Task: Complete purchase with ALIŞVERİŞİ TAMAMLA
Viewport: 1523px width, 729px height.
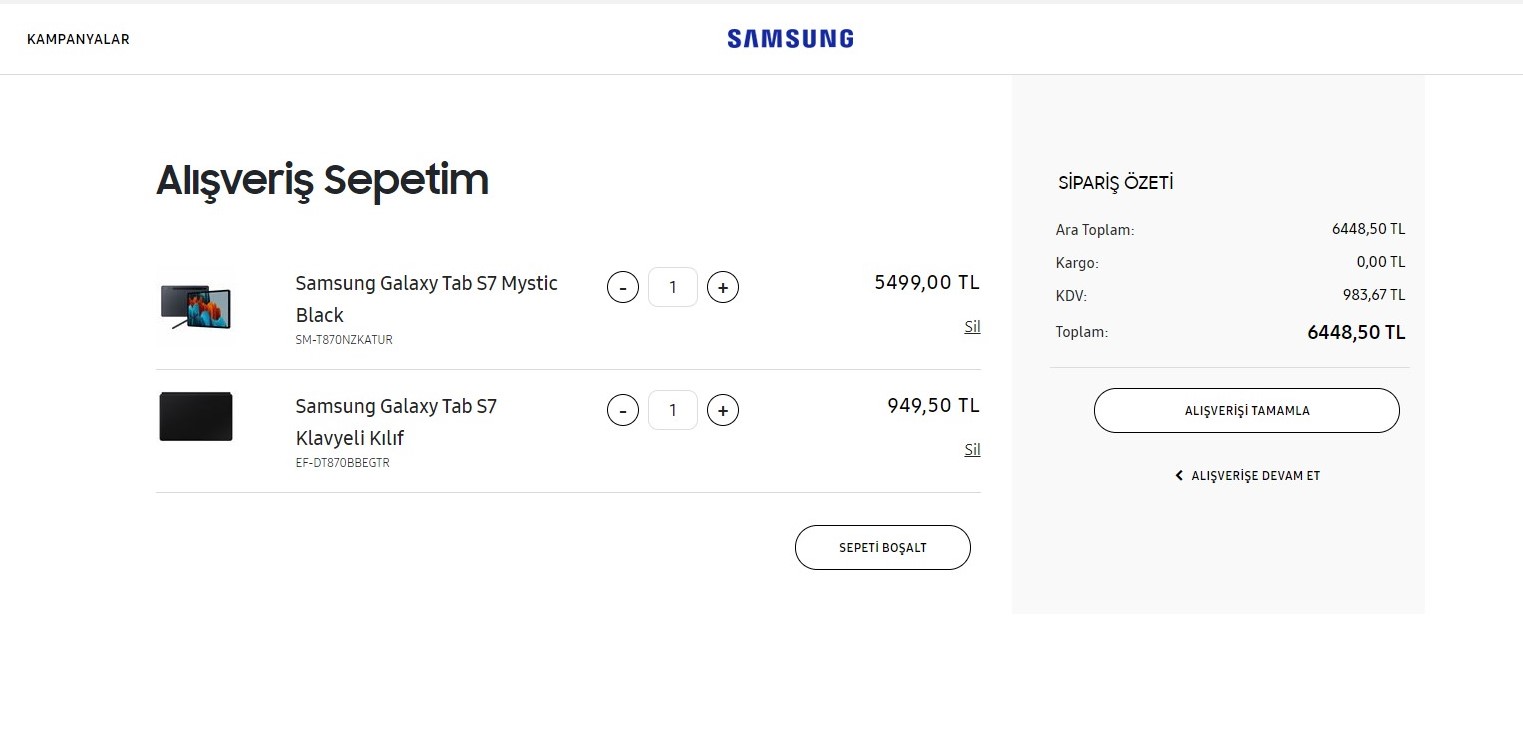Action: (x=1247, y=411)
